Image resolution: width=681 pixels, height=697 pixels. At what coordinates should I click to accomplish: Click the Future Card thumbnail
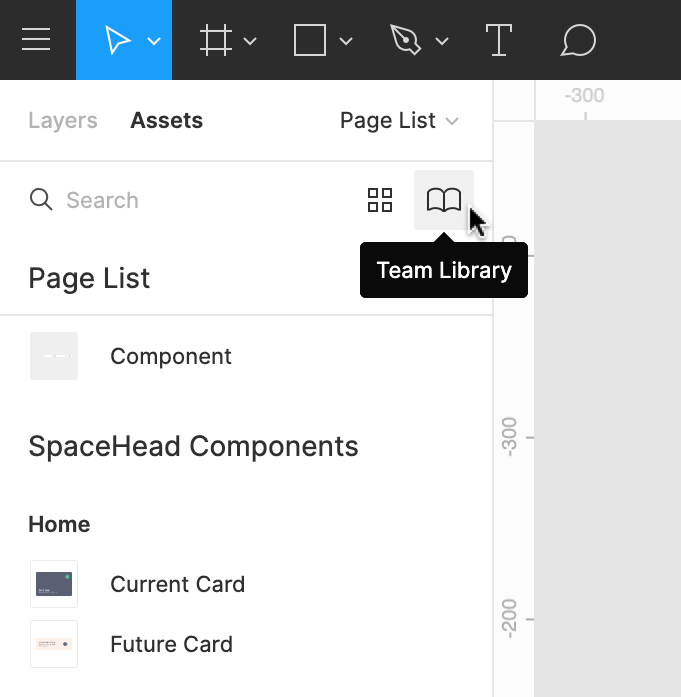[54, 644]
